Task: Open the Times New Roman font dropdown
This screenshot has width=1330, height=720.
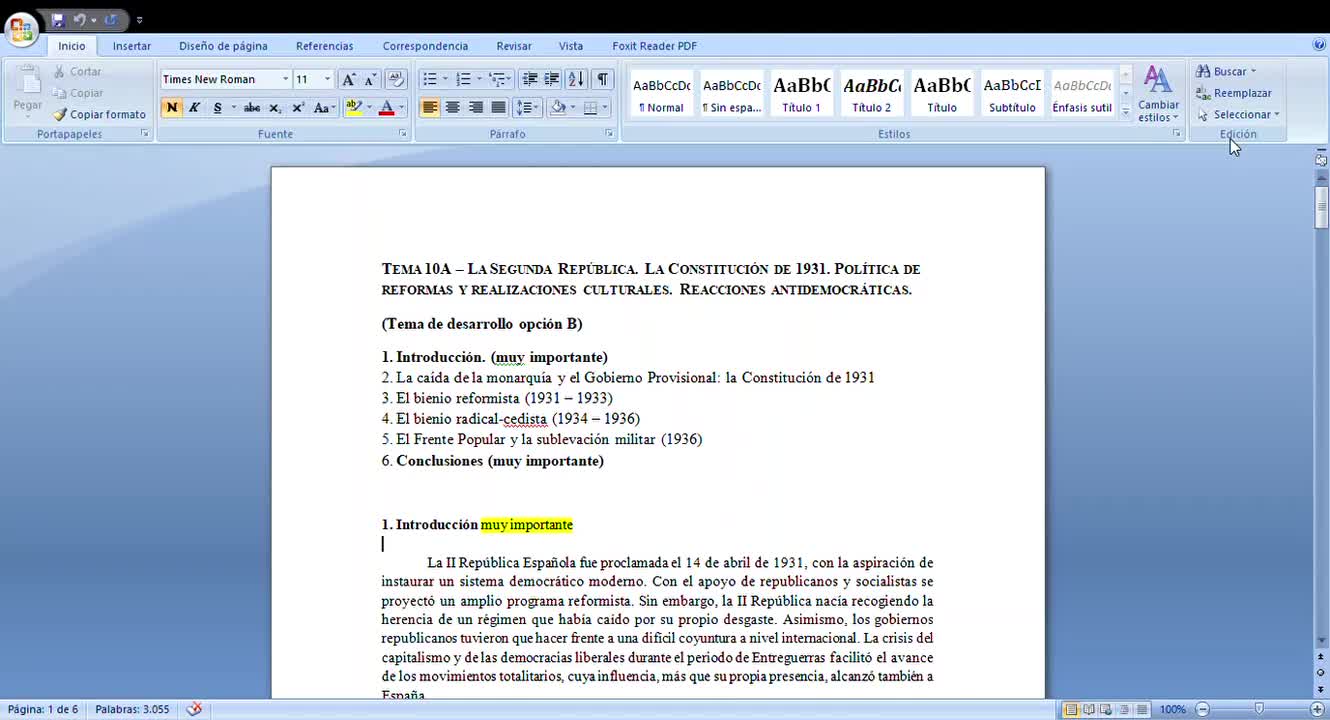Action: click(x=285, y=79)
